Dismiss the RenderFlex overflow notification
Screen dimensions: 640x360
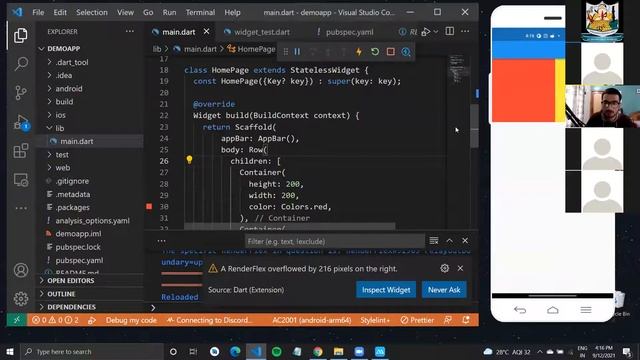(460, 268)
